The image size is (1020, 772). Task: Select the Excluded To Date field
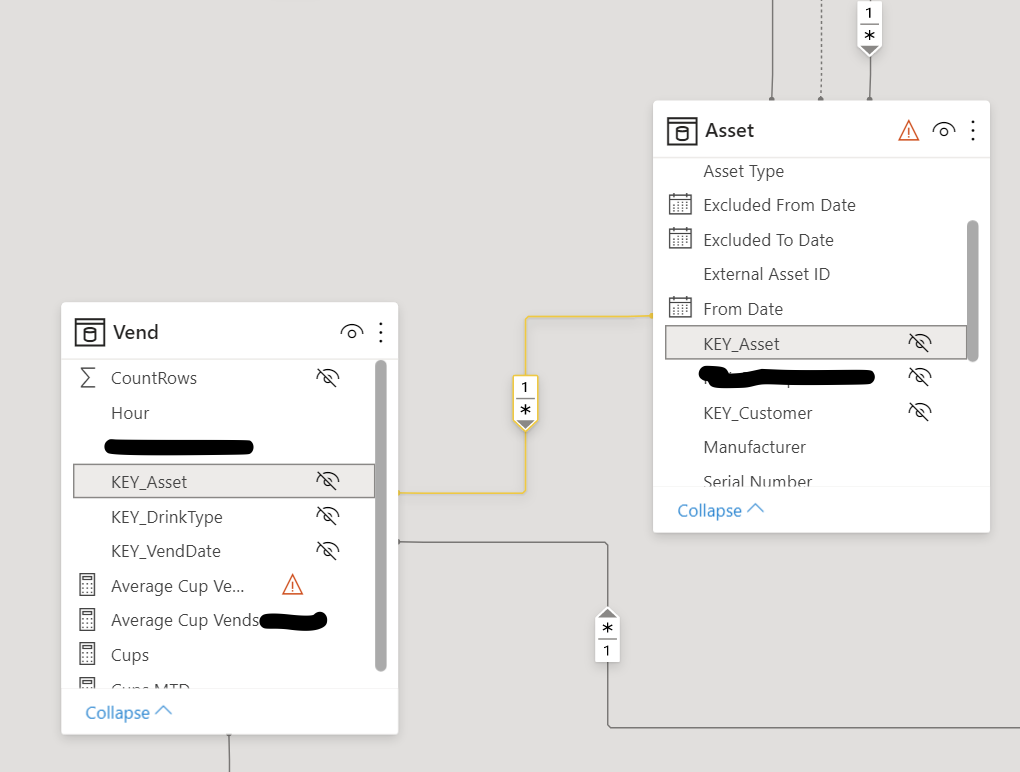pyautogui.click(x=768, y=240)
